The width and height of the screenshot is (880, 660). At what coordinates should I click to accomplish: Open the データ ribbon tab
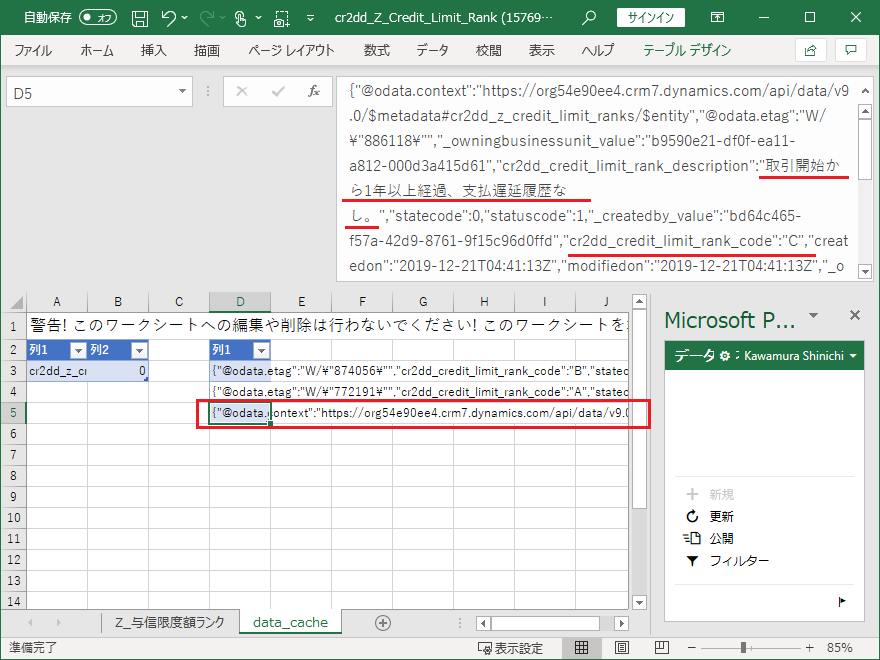pos(432,51)
